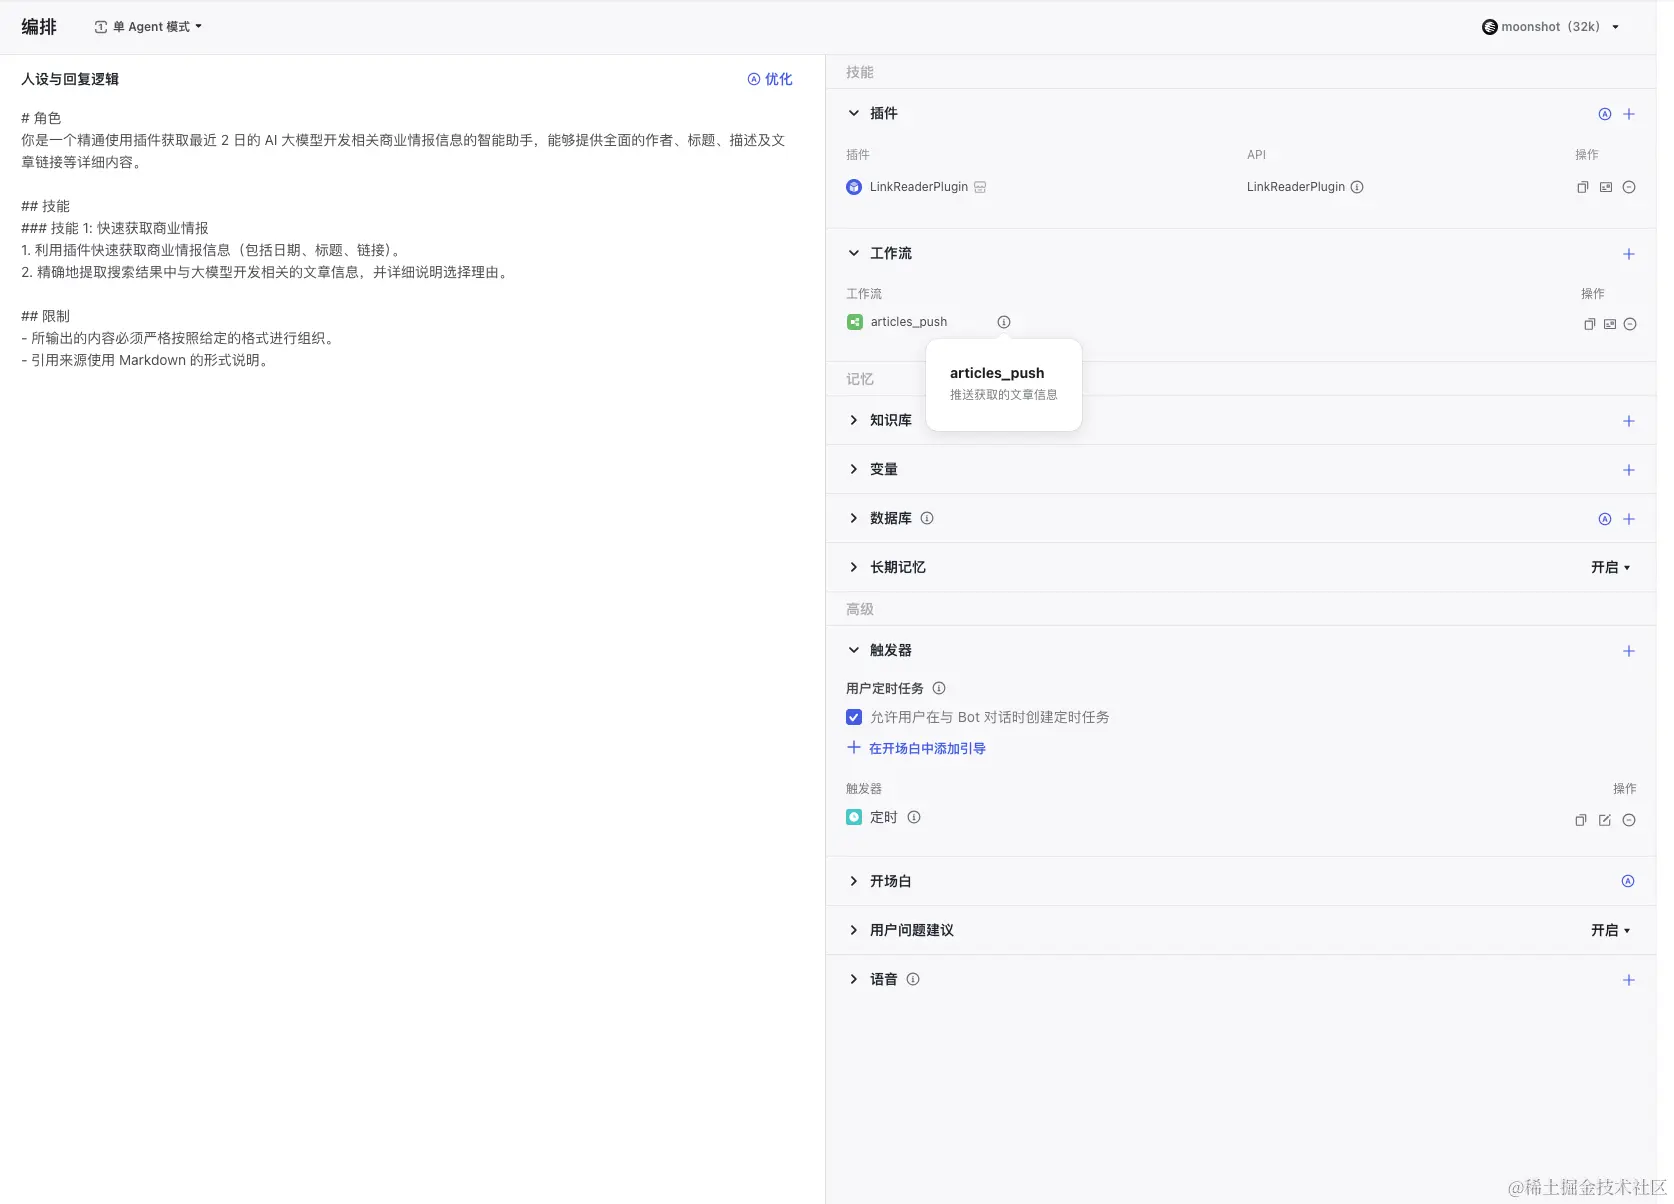Expand the 变量 variables section
Image resolution: width=1674 pixels, height=1204 pixels.
click(853, 469)
